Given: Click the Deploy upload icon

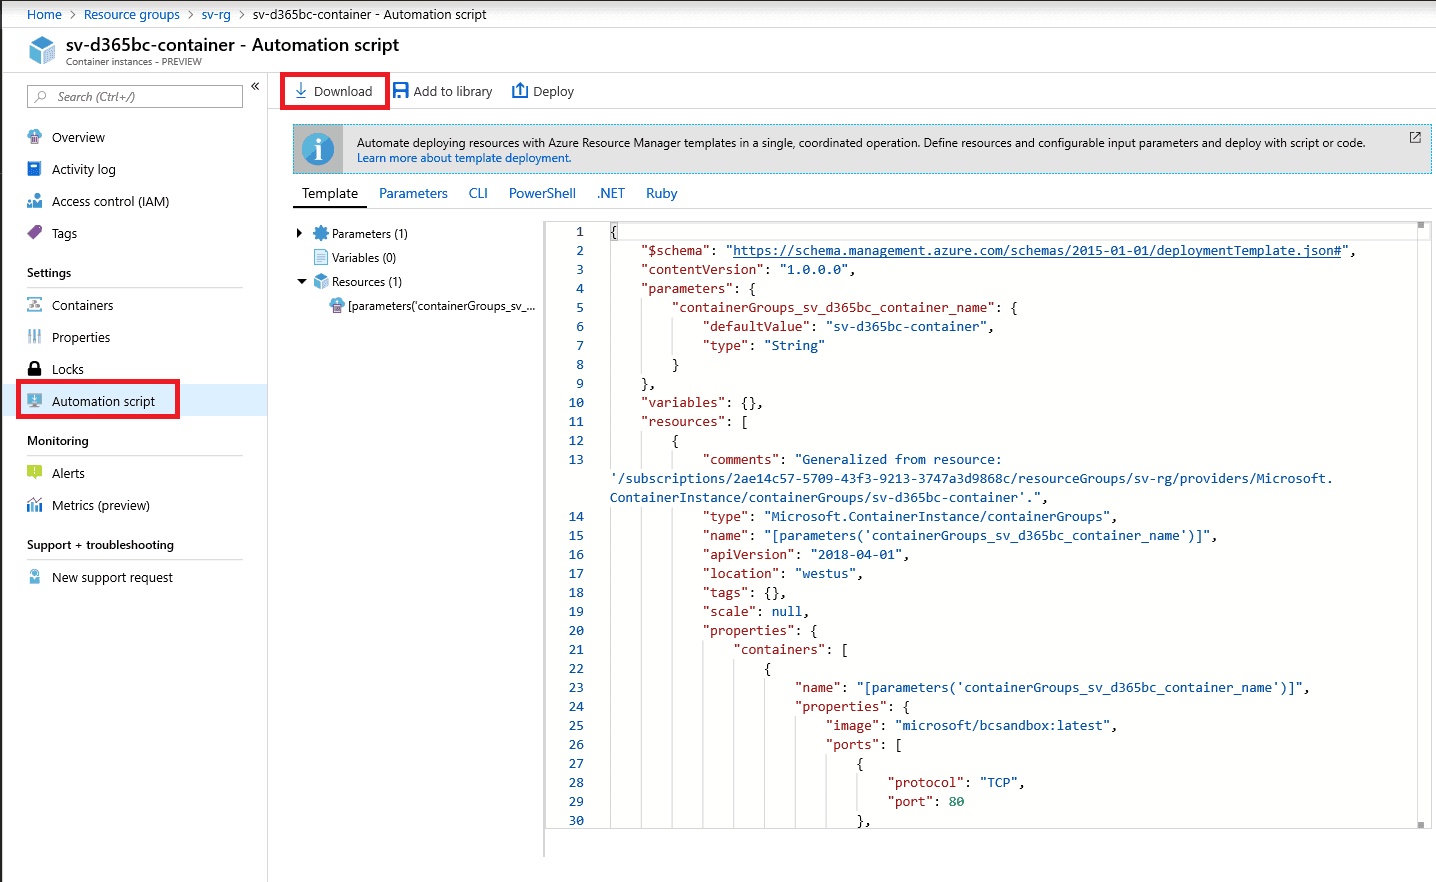Looking at the screenshot, I should [520, 91].
